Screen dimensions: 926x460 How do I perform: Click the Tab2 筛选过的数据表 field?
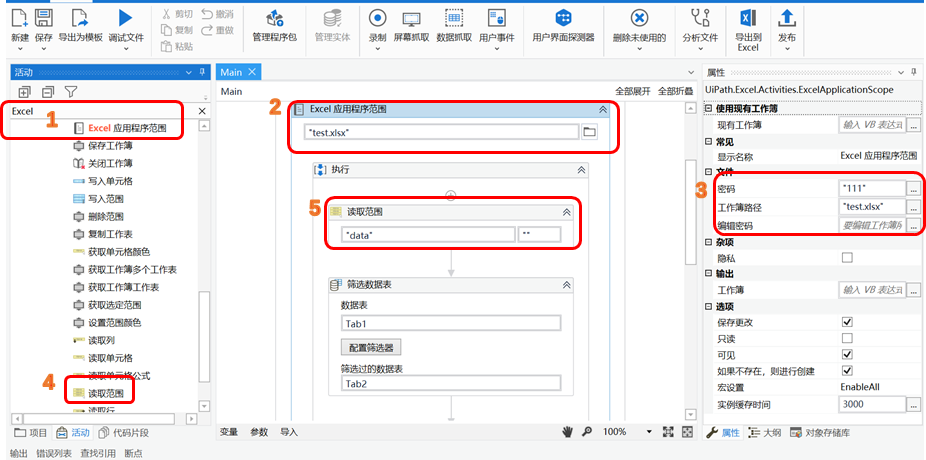(x=451, y=383)
